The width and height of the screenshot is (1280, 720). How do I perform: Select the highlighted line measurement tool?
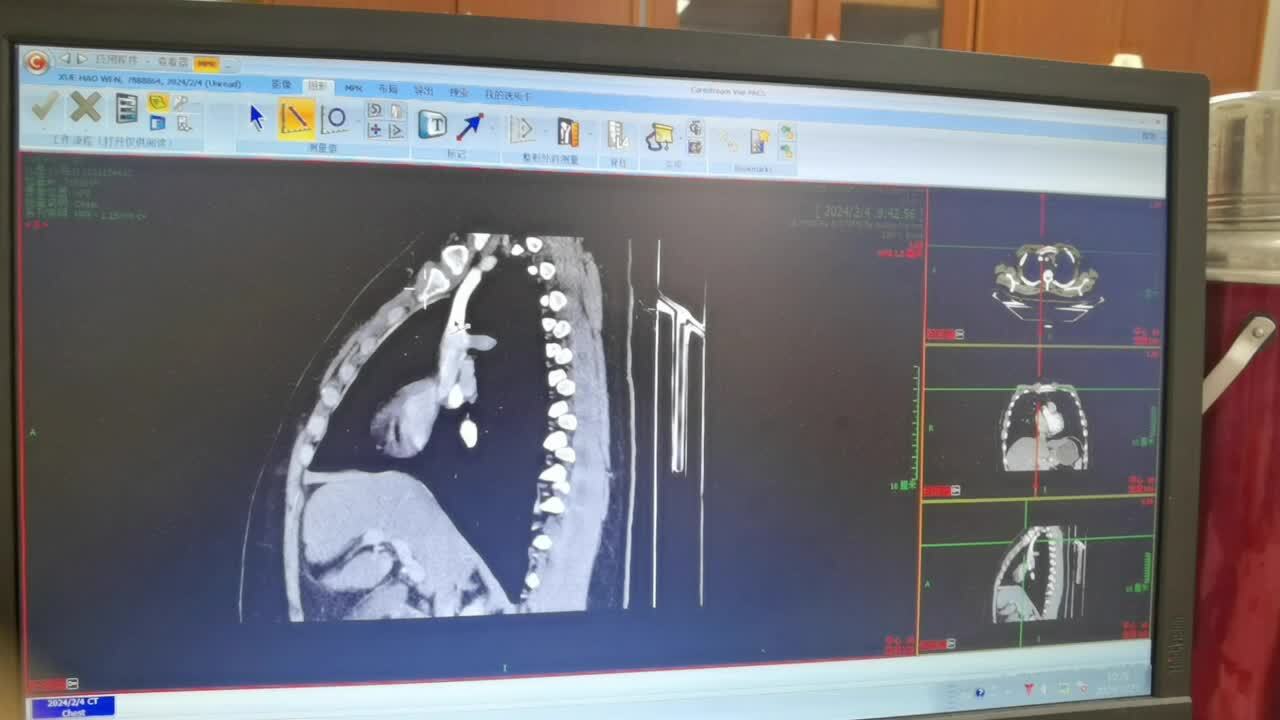click(x=295, y=119)
